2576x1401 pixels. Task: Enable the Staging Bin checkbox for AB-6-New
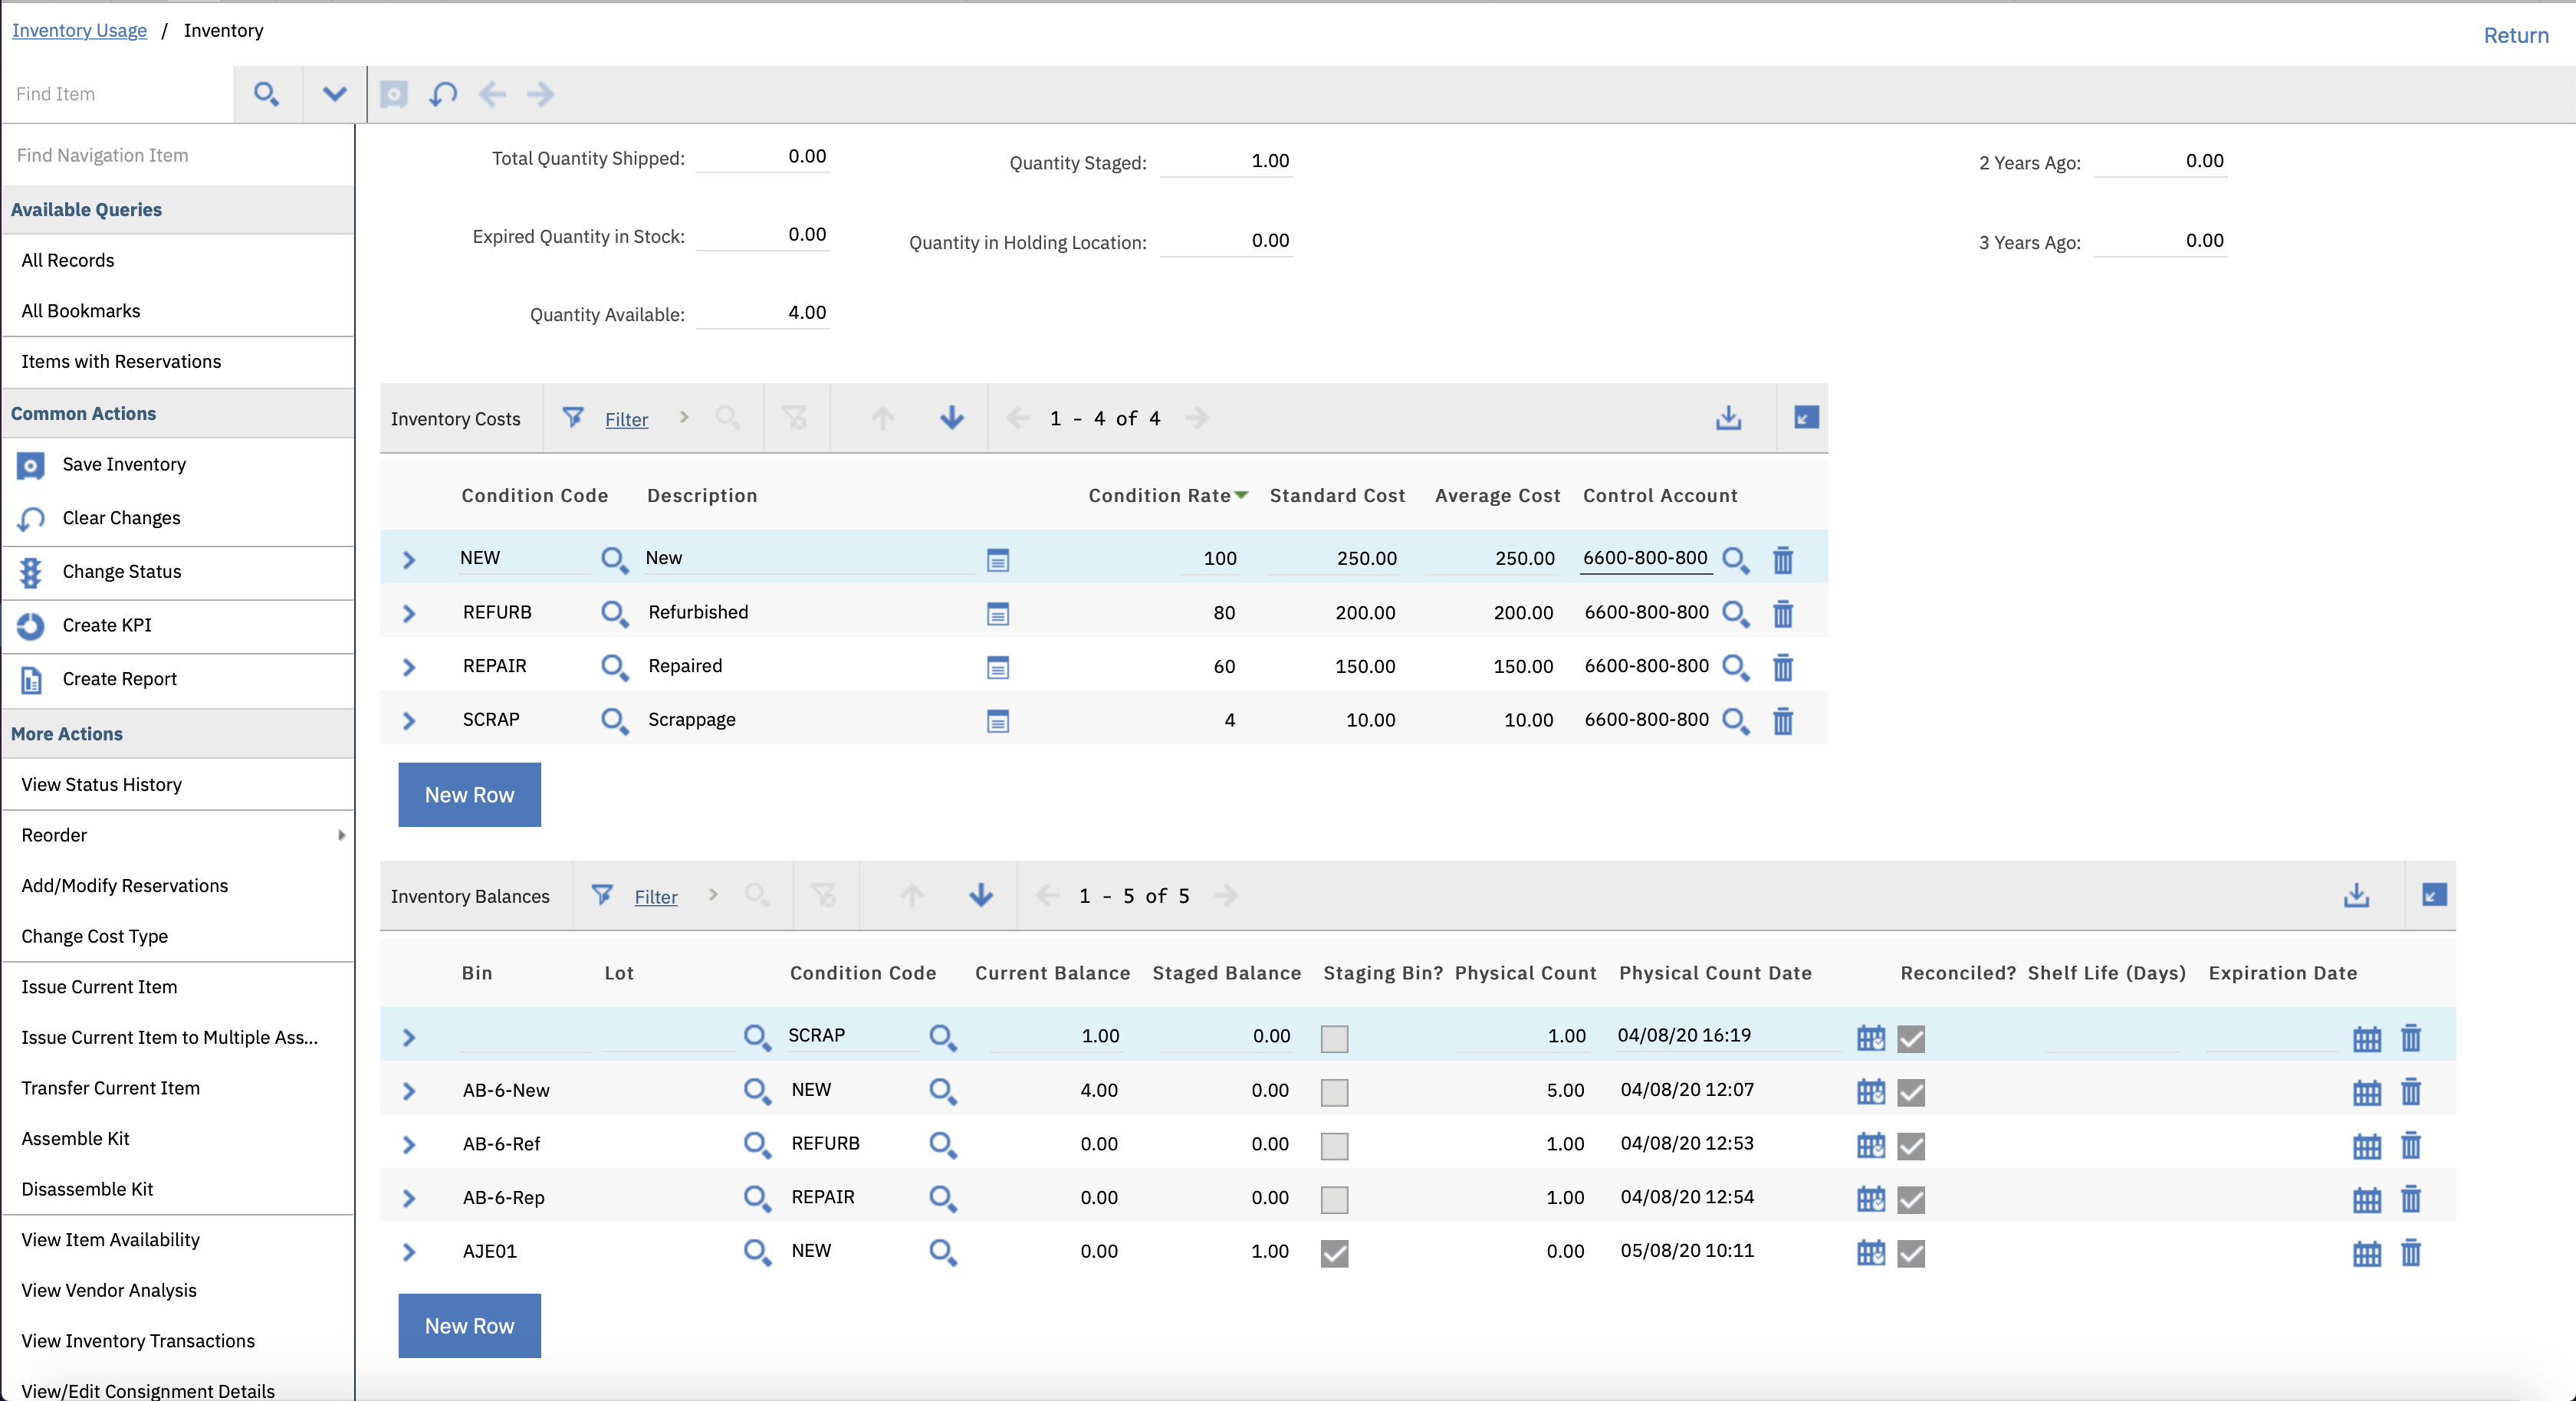click(1334, 1092)
